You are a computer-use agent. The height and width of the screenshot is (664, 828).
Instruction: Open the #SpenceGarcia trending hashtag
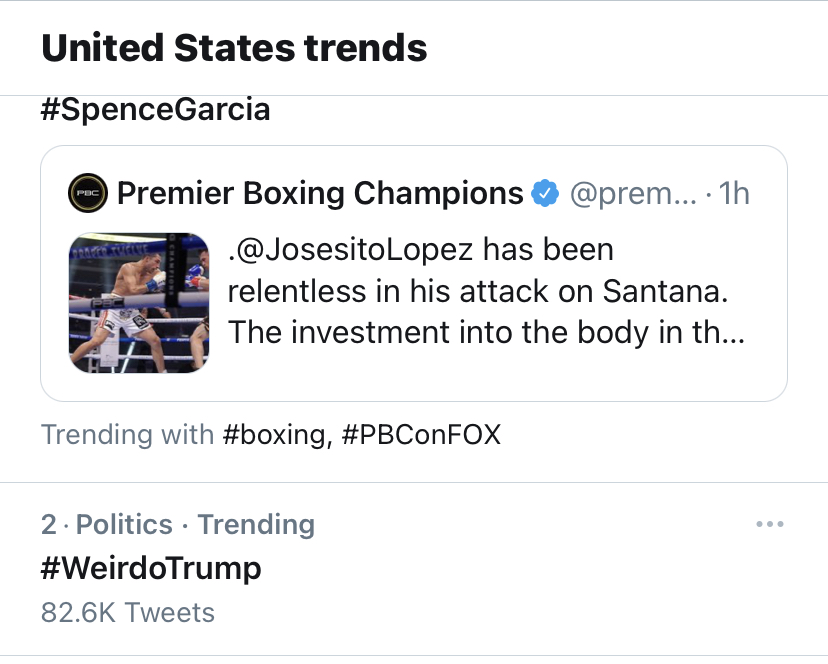point(155,110)
